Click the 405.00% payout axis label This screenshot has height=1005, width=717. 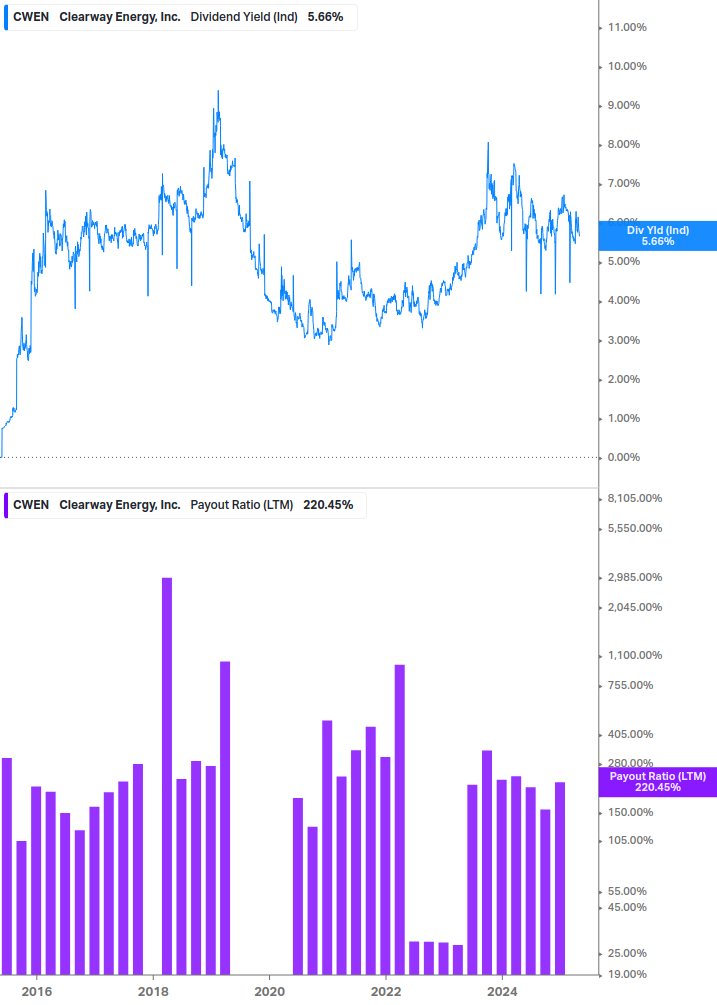pos(630,734)
